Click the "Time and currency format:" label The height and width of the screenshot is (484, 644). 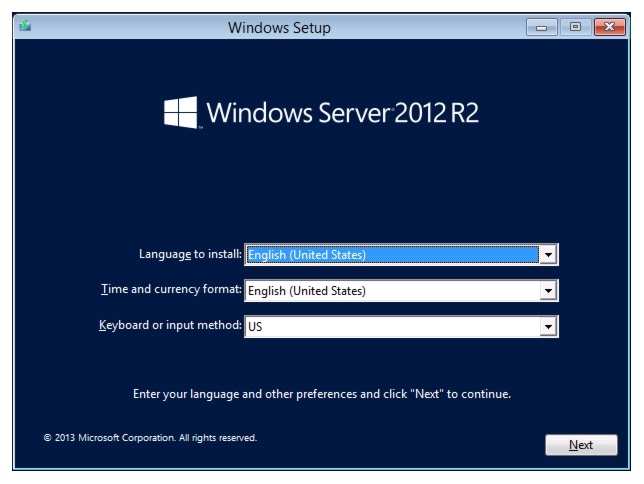(x=171, y=289)
